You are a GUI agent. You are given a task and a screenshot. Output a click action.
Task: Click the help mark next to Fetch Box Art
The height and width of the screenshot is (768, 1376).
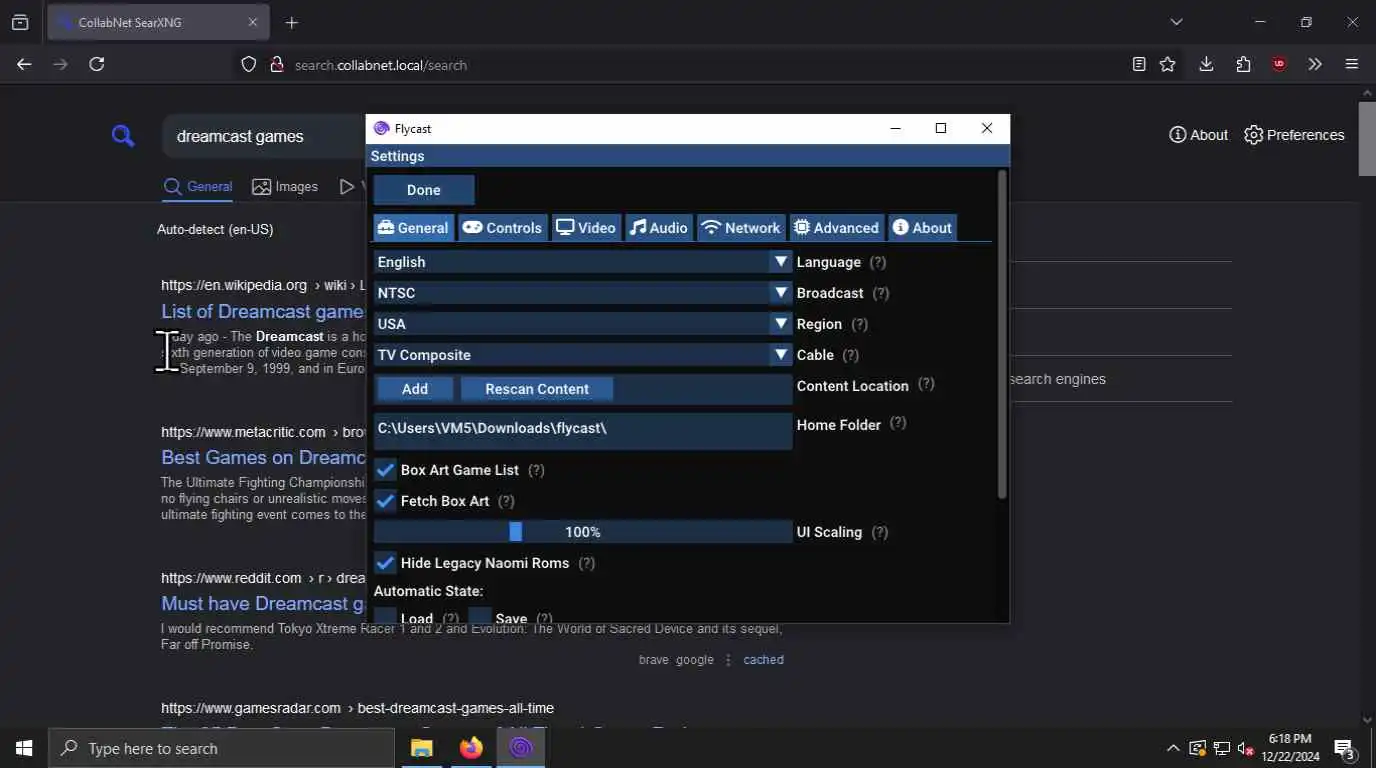506,501
